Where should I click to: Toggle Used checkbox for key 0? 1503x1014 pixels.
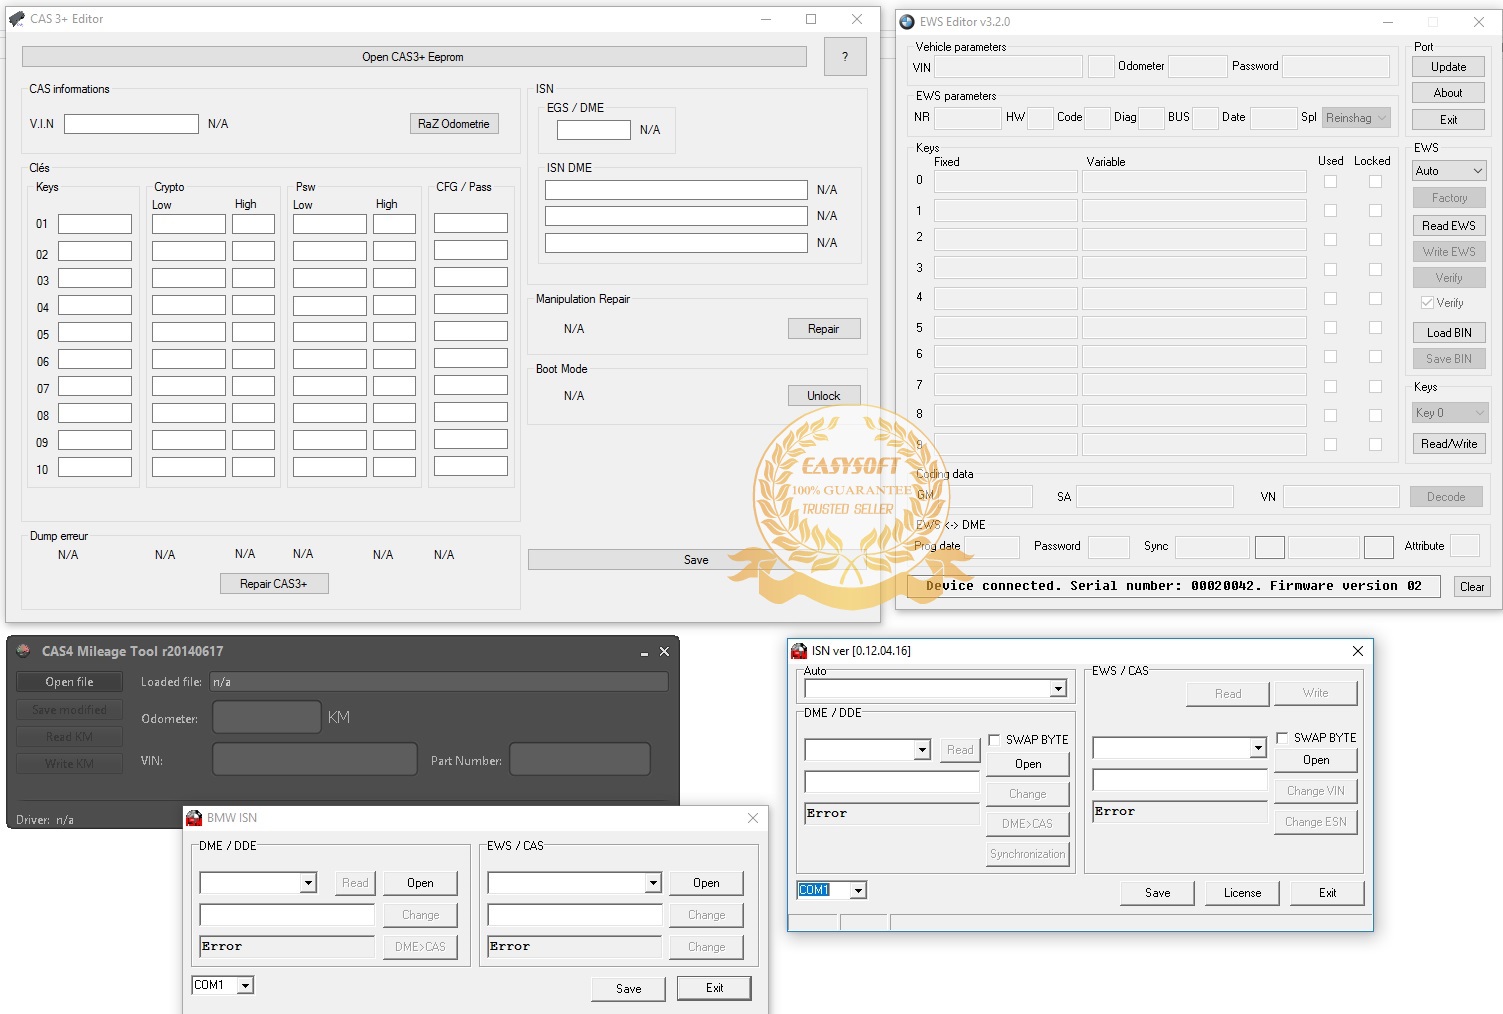1330,182
